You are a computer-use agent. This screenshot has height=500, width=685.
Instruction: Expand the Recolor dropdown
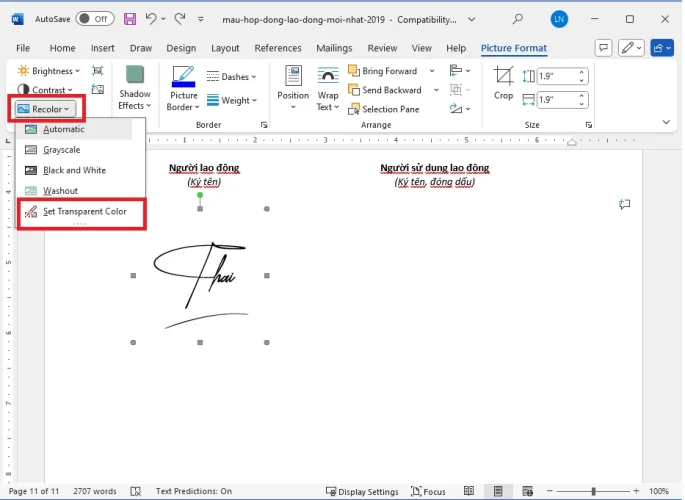(46, 108)
